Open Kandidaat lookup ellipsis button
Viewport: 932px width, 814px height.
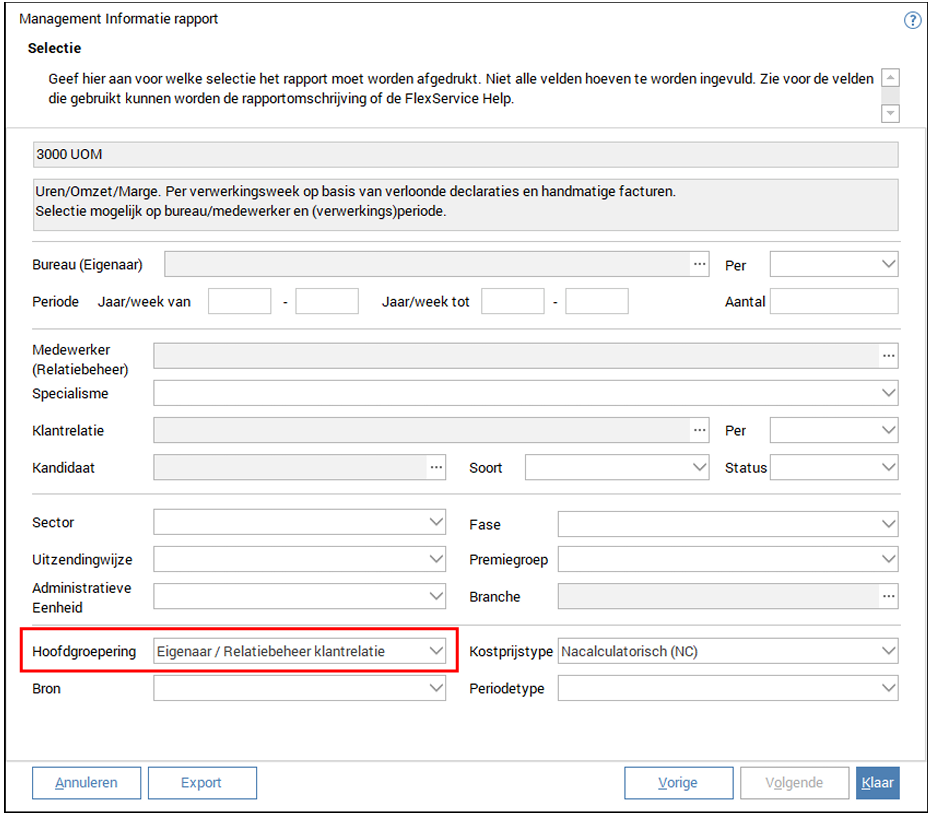click(436, 467)
